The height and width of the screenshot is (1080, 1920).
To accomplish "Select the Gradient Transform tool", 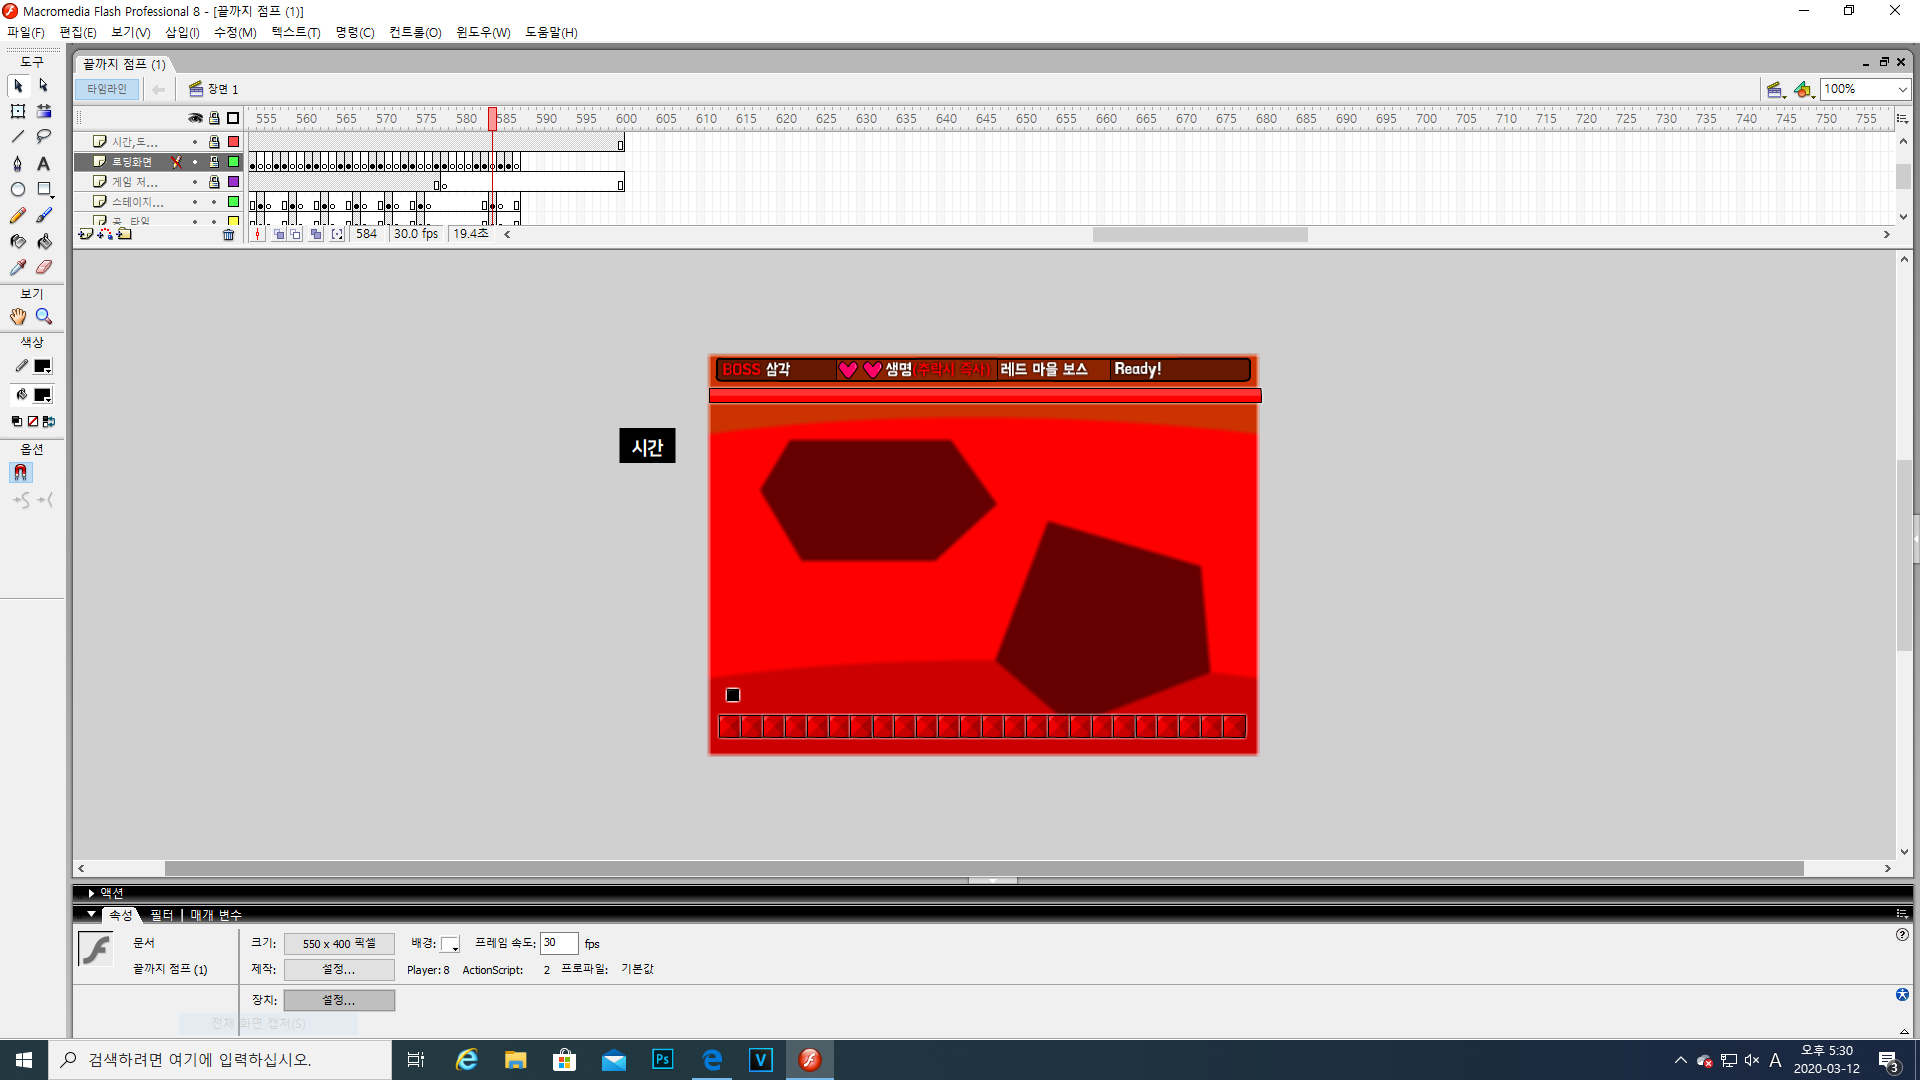I will point(44,111).
